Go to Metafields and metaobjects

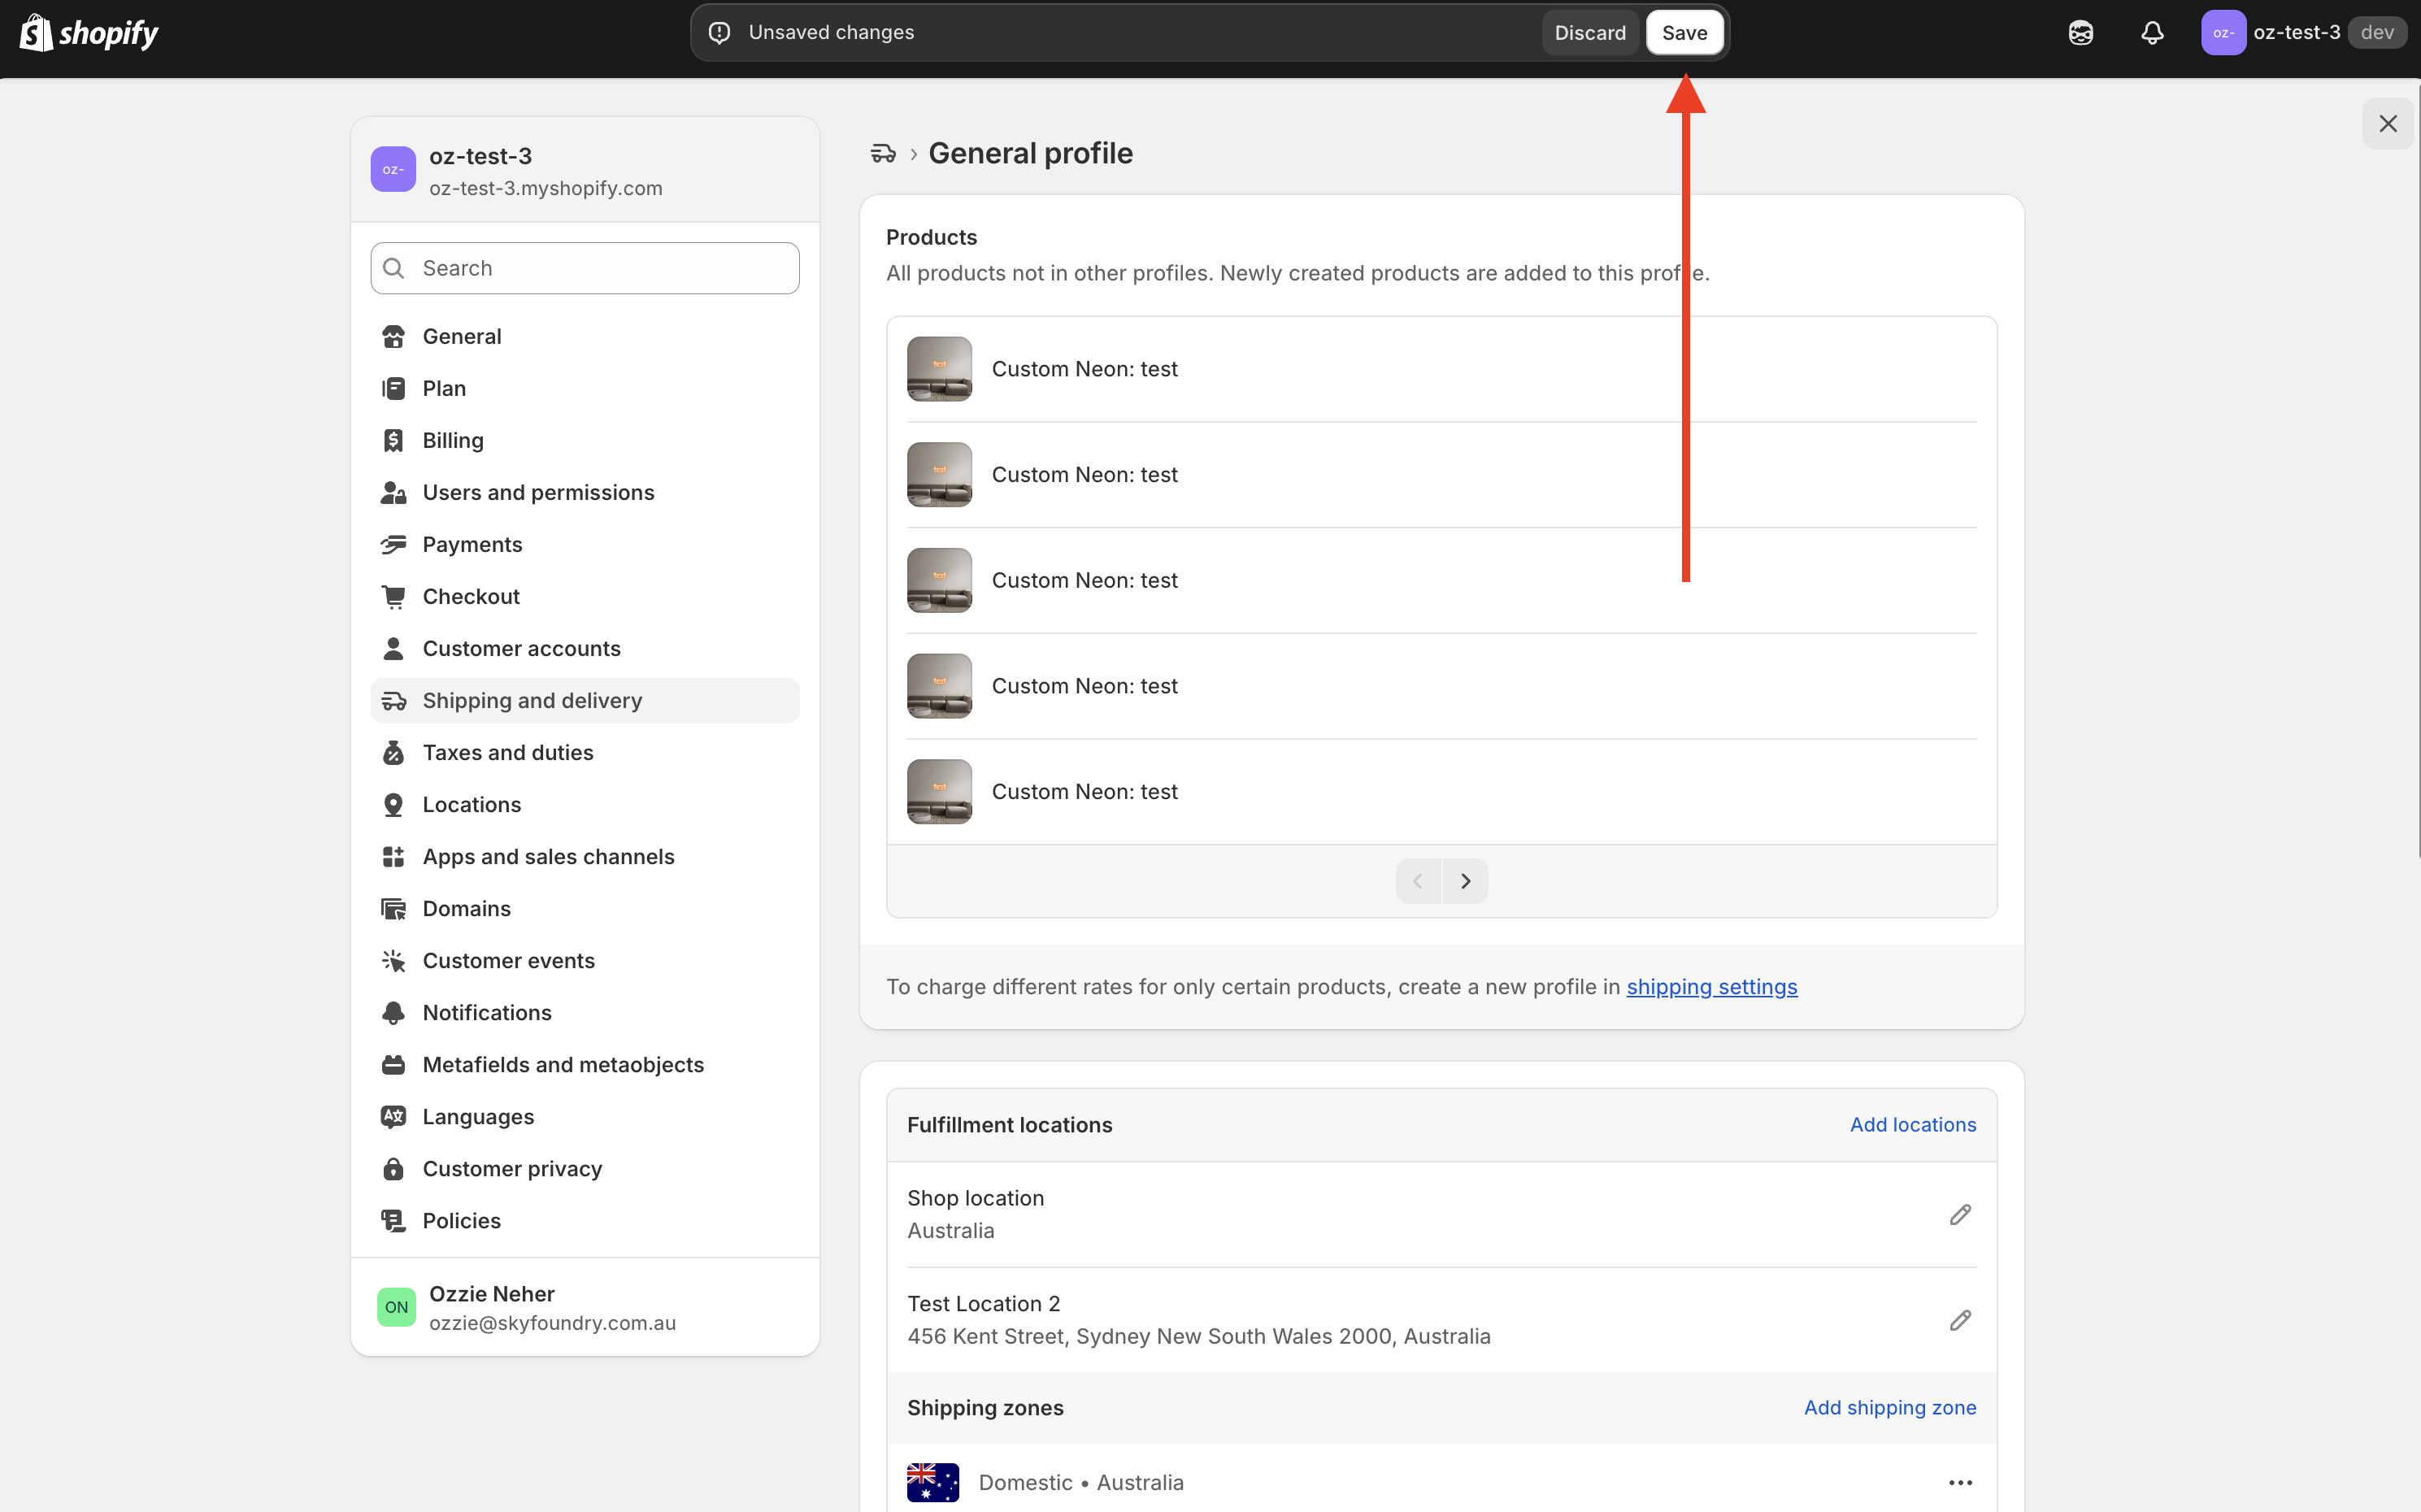coord(563,1064)
